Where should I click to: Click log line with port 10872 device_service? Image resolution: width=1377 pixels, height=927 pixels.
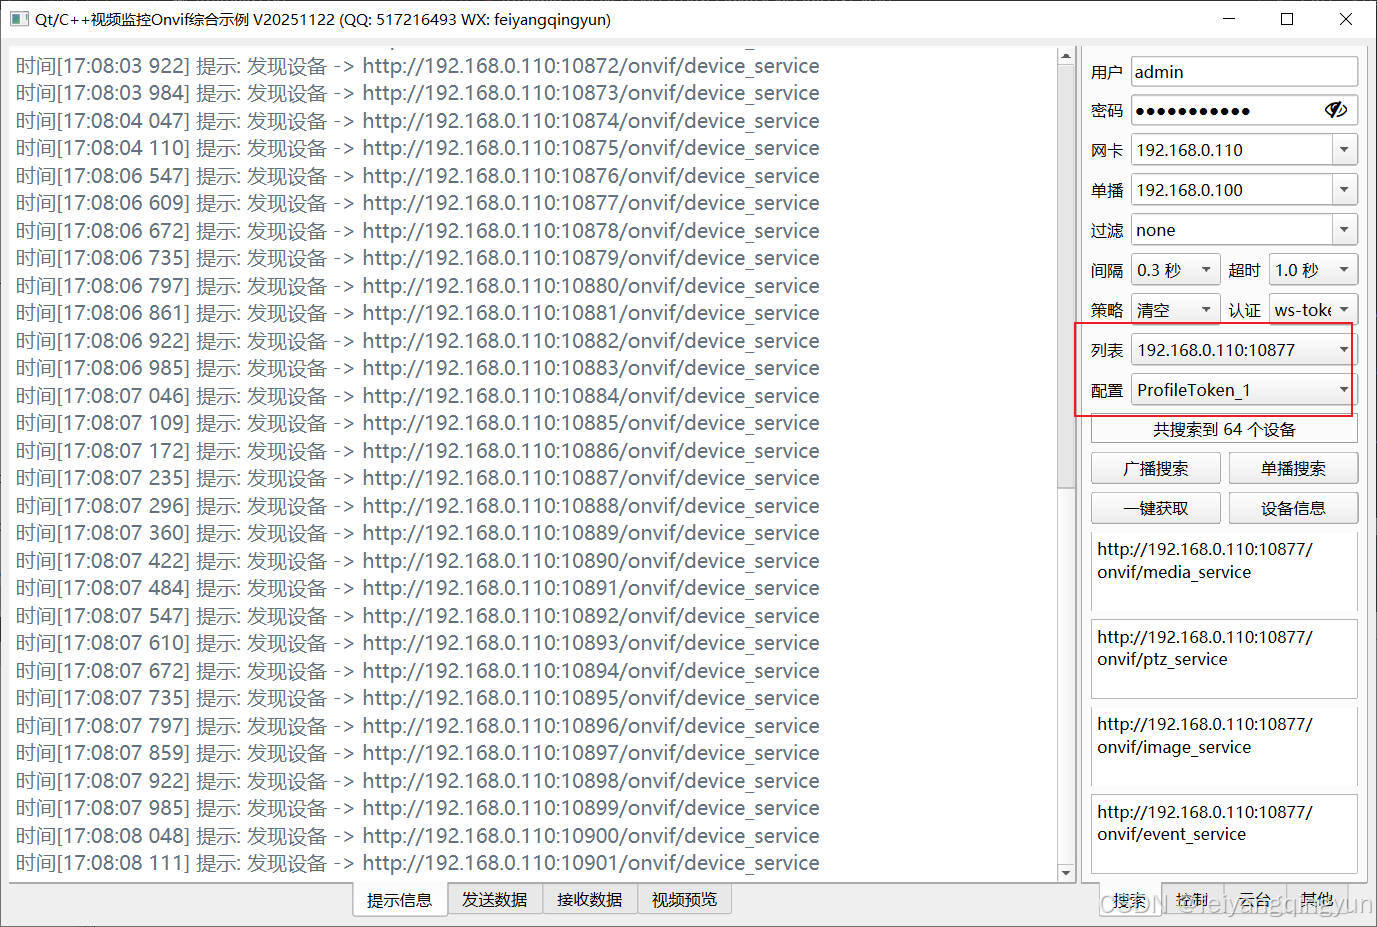click(418, 66)
